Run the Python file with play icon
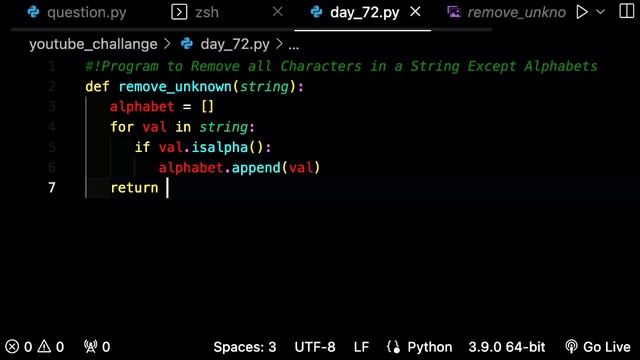The height and width of the screenshot is (360, 640). click(x=582, y=12)
